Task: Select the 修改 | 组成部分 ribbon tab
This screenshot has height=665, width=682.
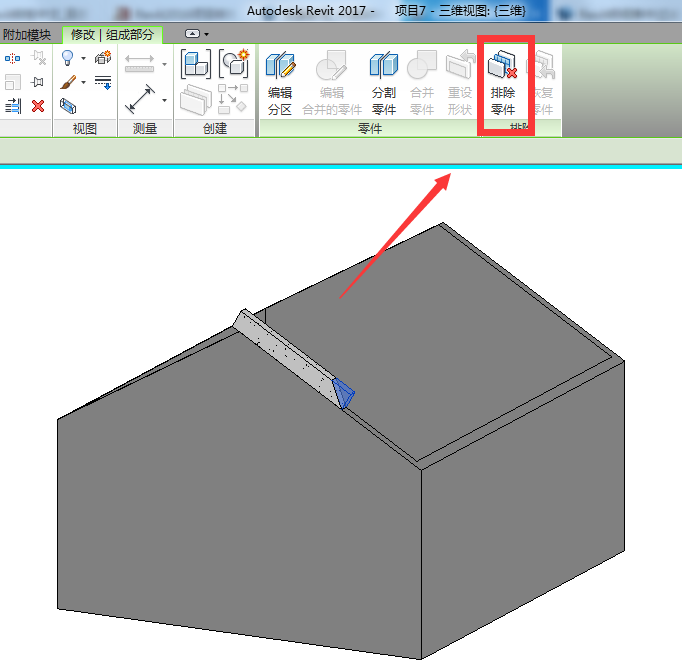Action: point(112,35)
